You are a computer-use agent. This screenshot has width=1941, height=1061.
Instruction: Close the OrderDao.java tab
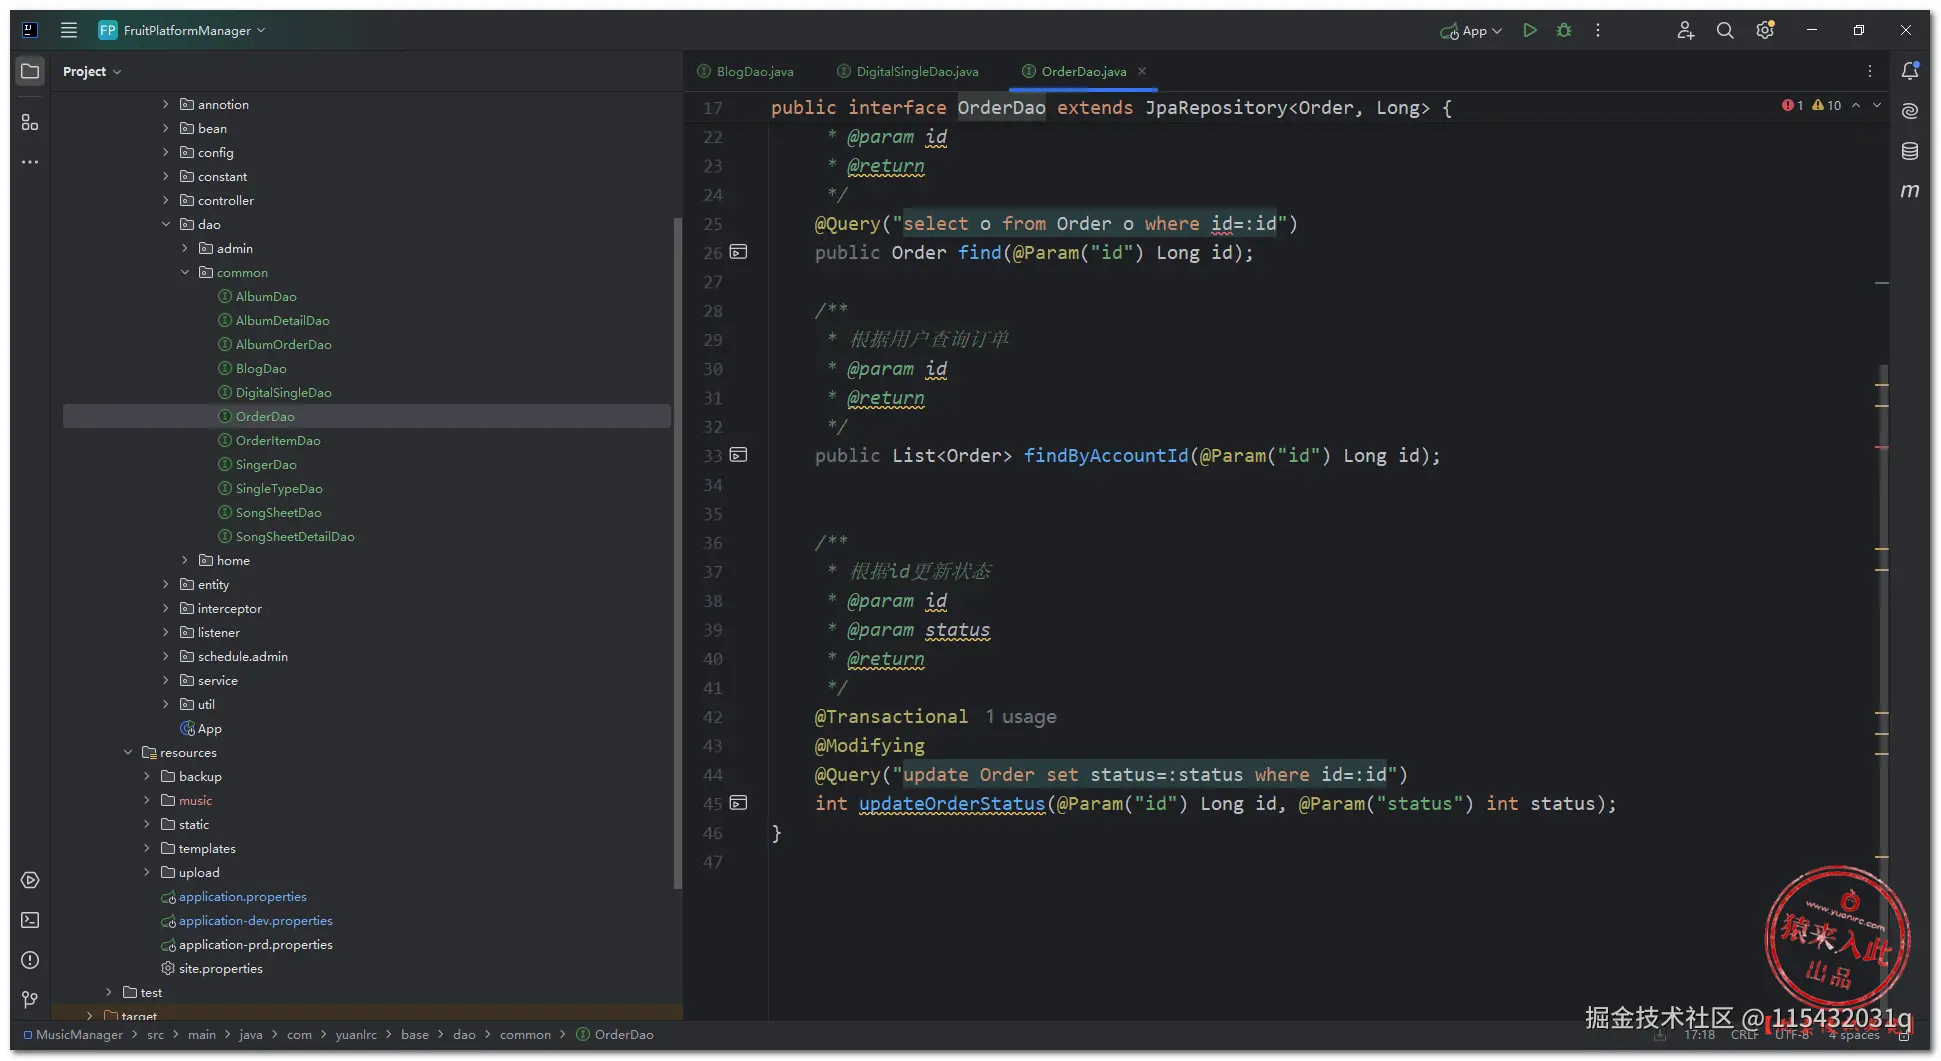[1142, 71]
